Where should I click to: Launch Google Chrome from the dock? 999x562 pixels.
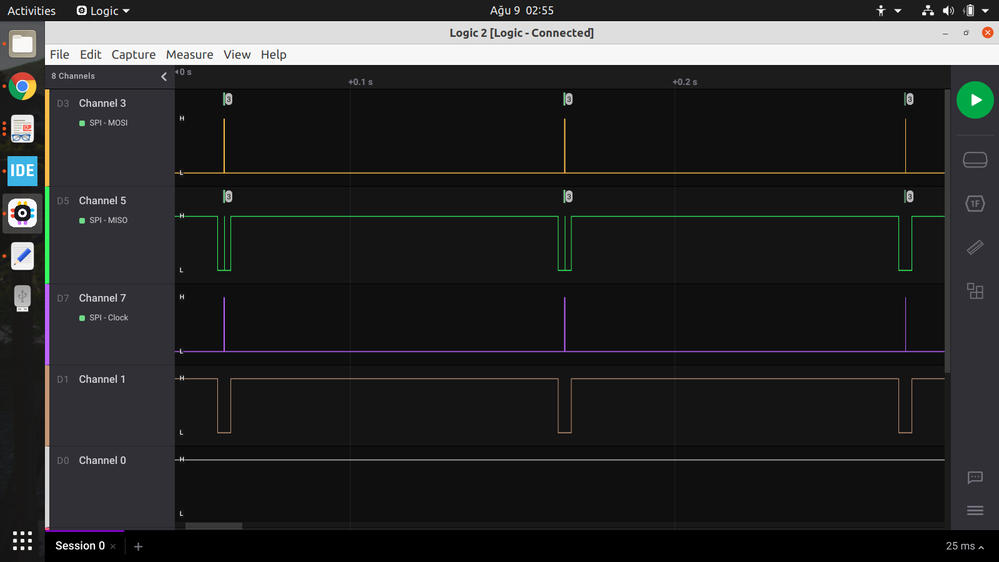(x=22, y=86)
